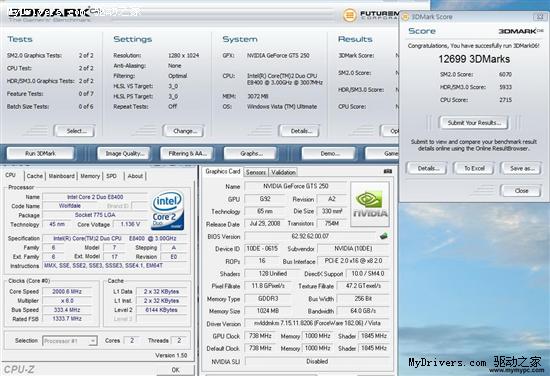Switch to the CPU tab in CPU-Z
Viewport: 550px width, 376px height.
pyautogui.click(x=10, y=175)
